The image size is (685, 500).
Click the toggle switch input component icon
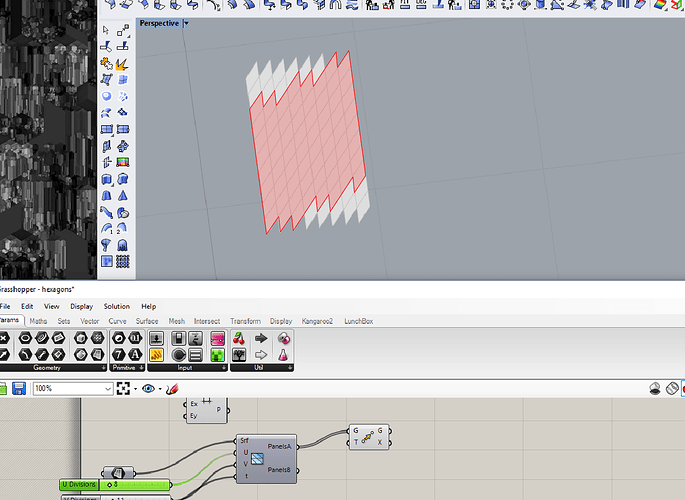pos(178,338)
